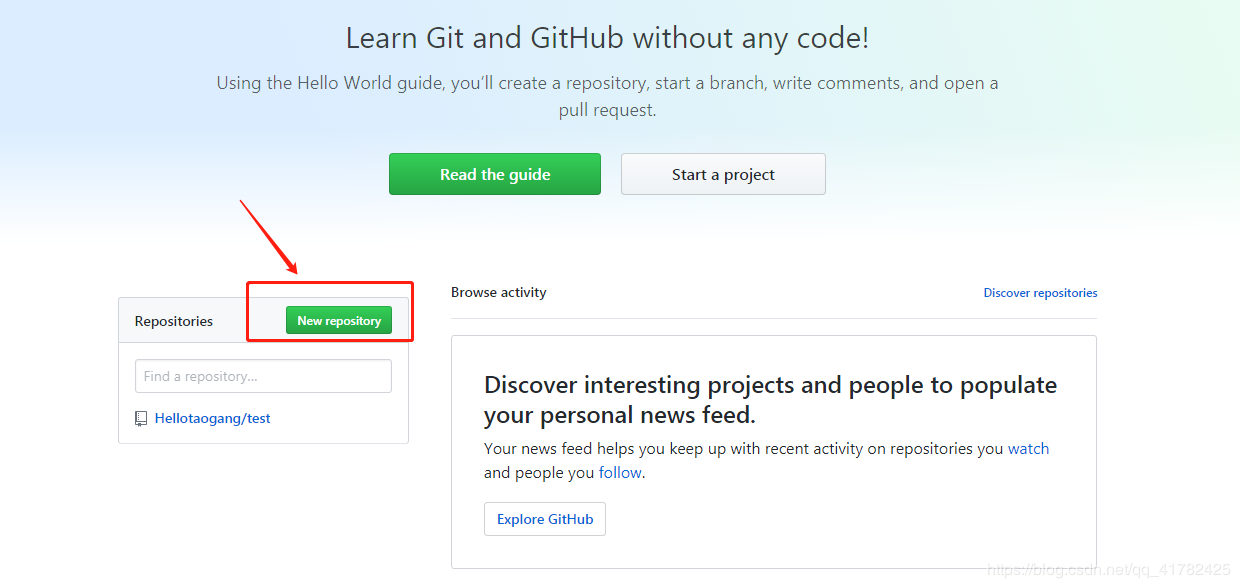Viewport: 1240px width, 588px height.
Task: Click the Read the guide button
Action: coord(495,174)
